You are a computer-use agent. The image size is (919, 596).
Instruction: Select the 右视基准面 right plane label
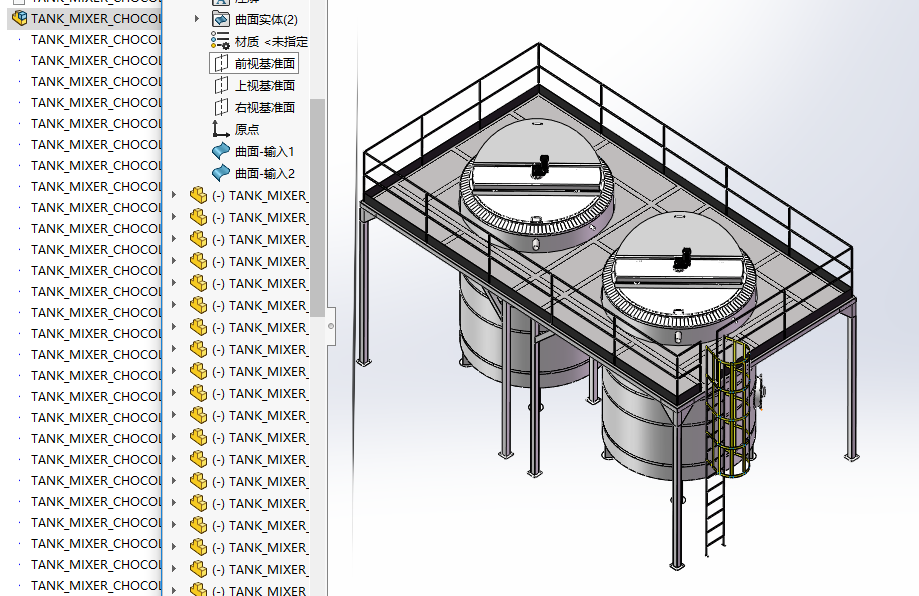264,107
